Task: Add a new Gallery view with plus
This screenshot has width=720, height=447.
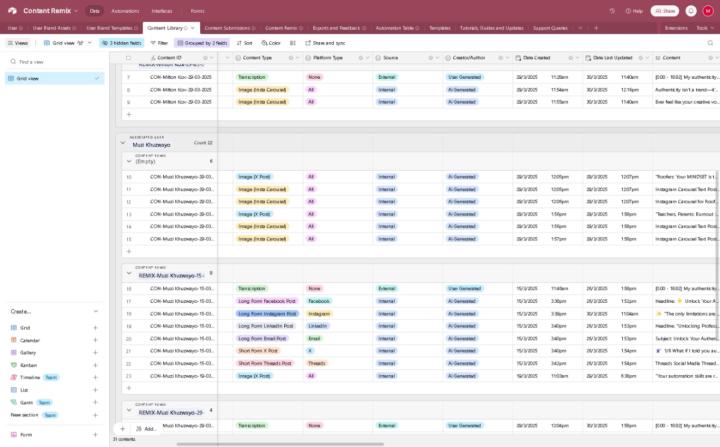Action: tap(96, 353)
